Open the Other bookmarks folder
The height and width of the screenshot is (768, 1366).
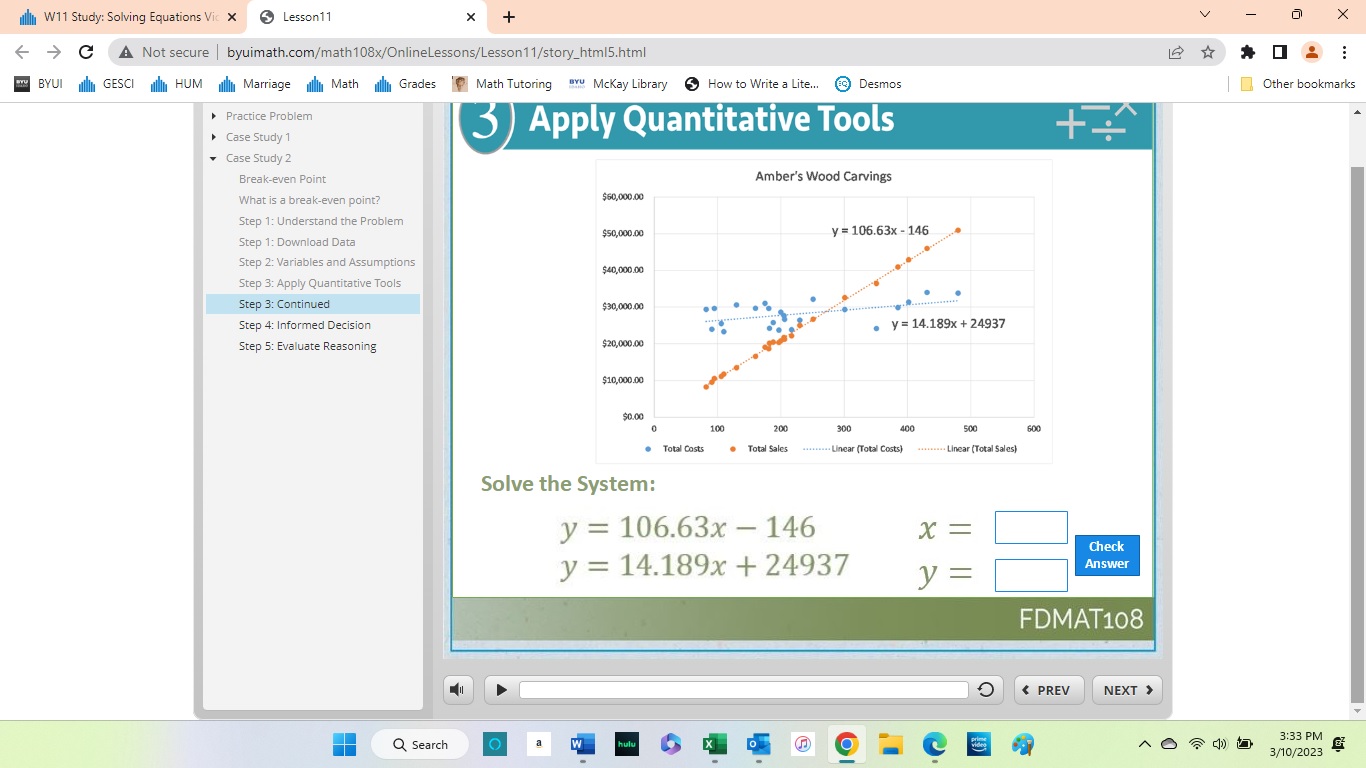click(1298, 84)
